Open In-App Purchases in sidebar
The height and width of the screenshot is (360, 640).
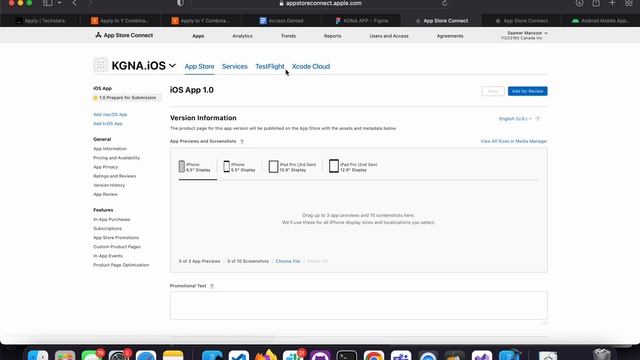111,220
